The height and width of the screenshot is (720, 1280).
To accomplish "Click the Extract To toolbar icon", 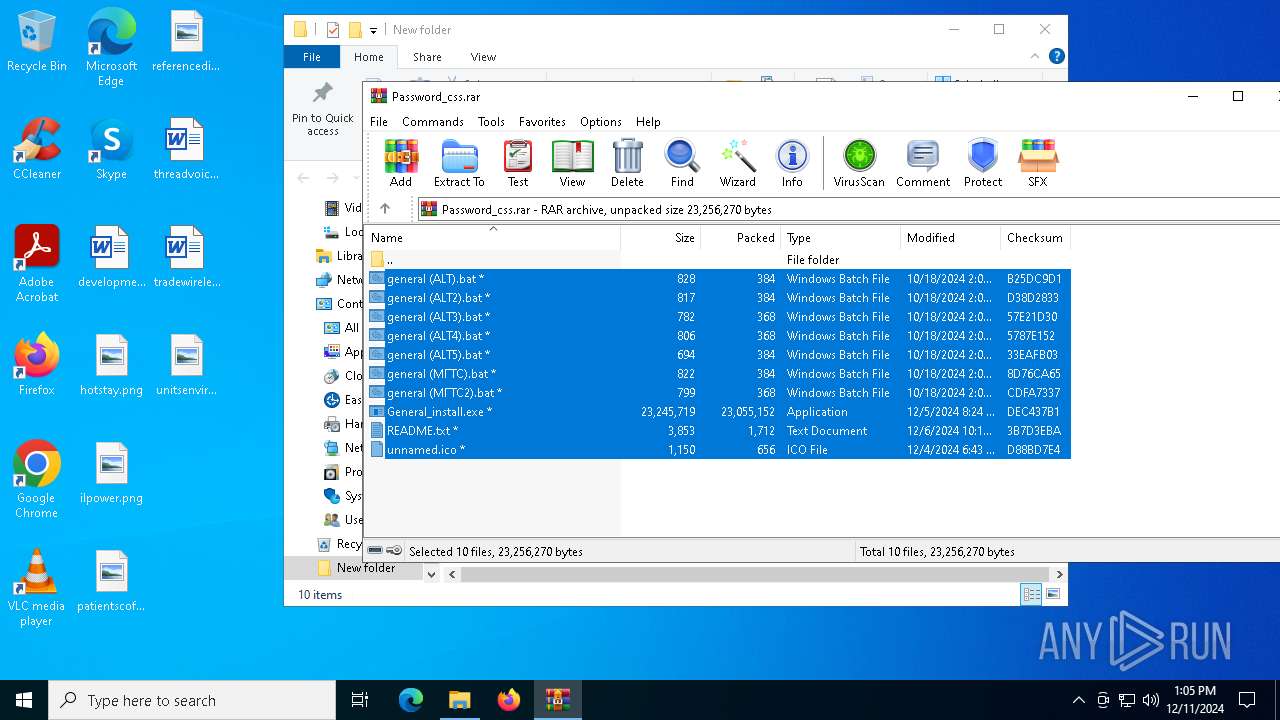I will pyautogui.click(x=459, y=163).
